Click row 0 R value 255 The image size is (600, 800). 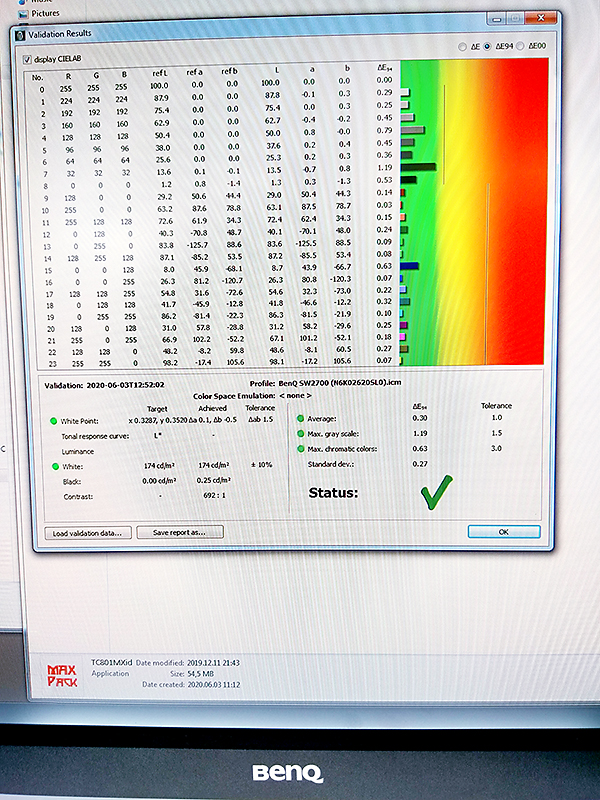click(x=66, y=88)
